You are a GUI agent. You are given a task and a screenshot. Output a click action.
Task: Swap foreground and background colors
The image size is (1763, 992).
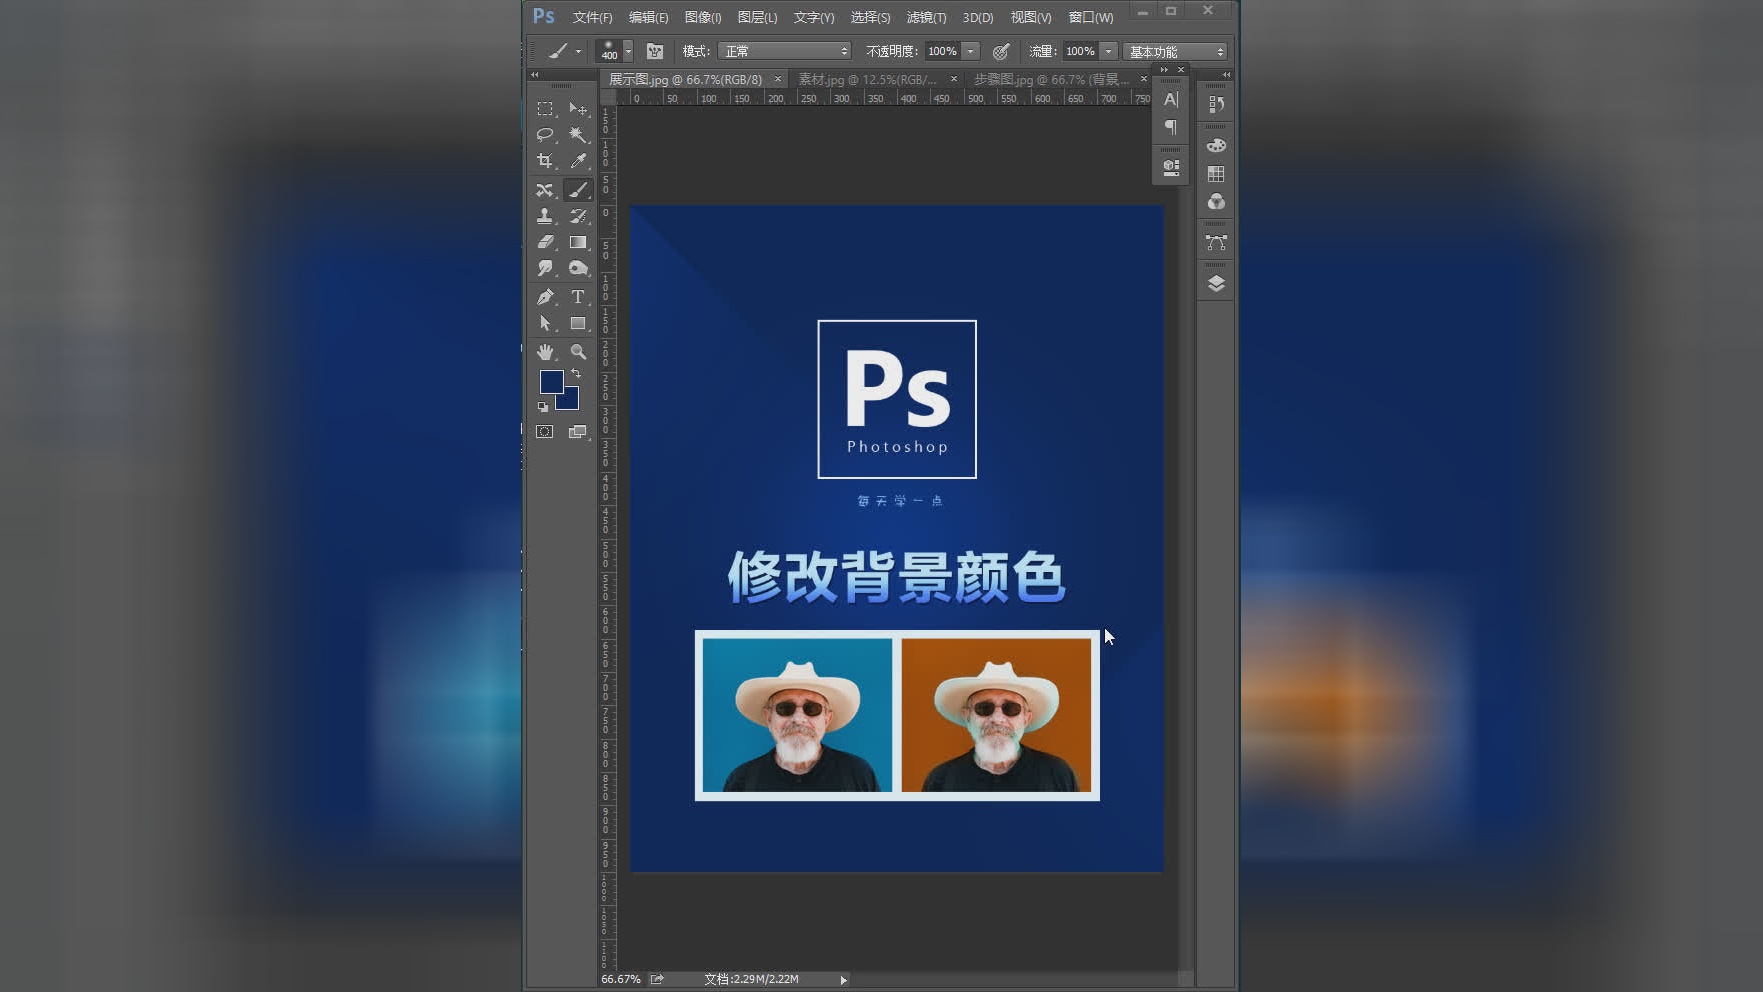click(576, 373)
